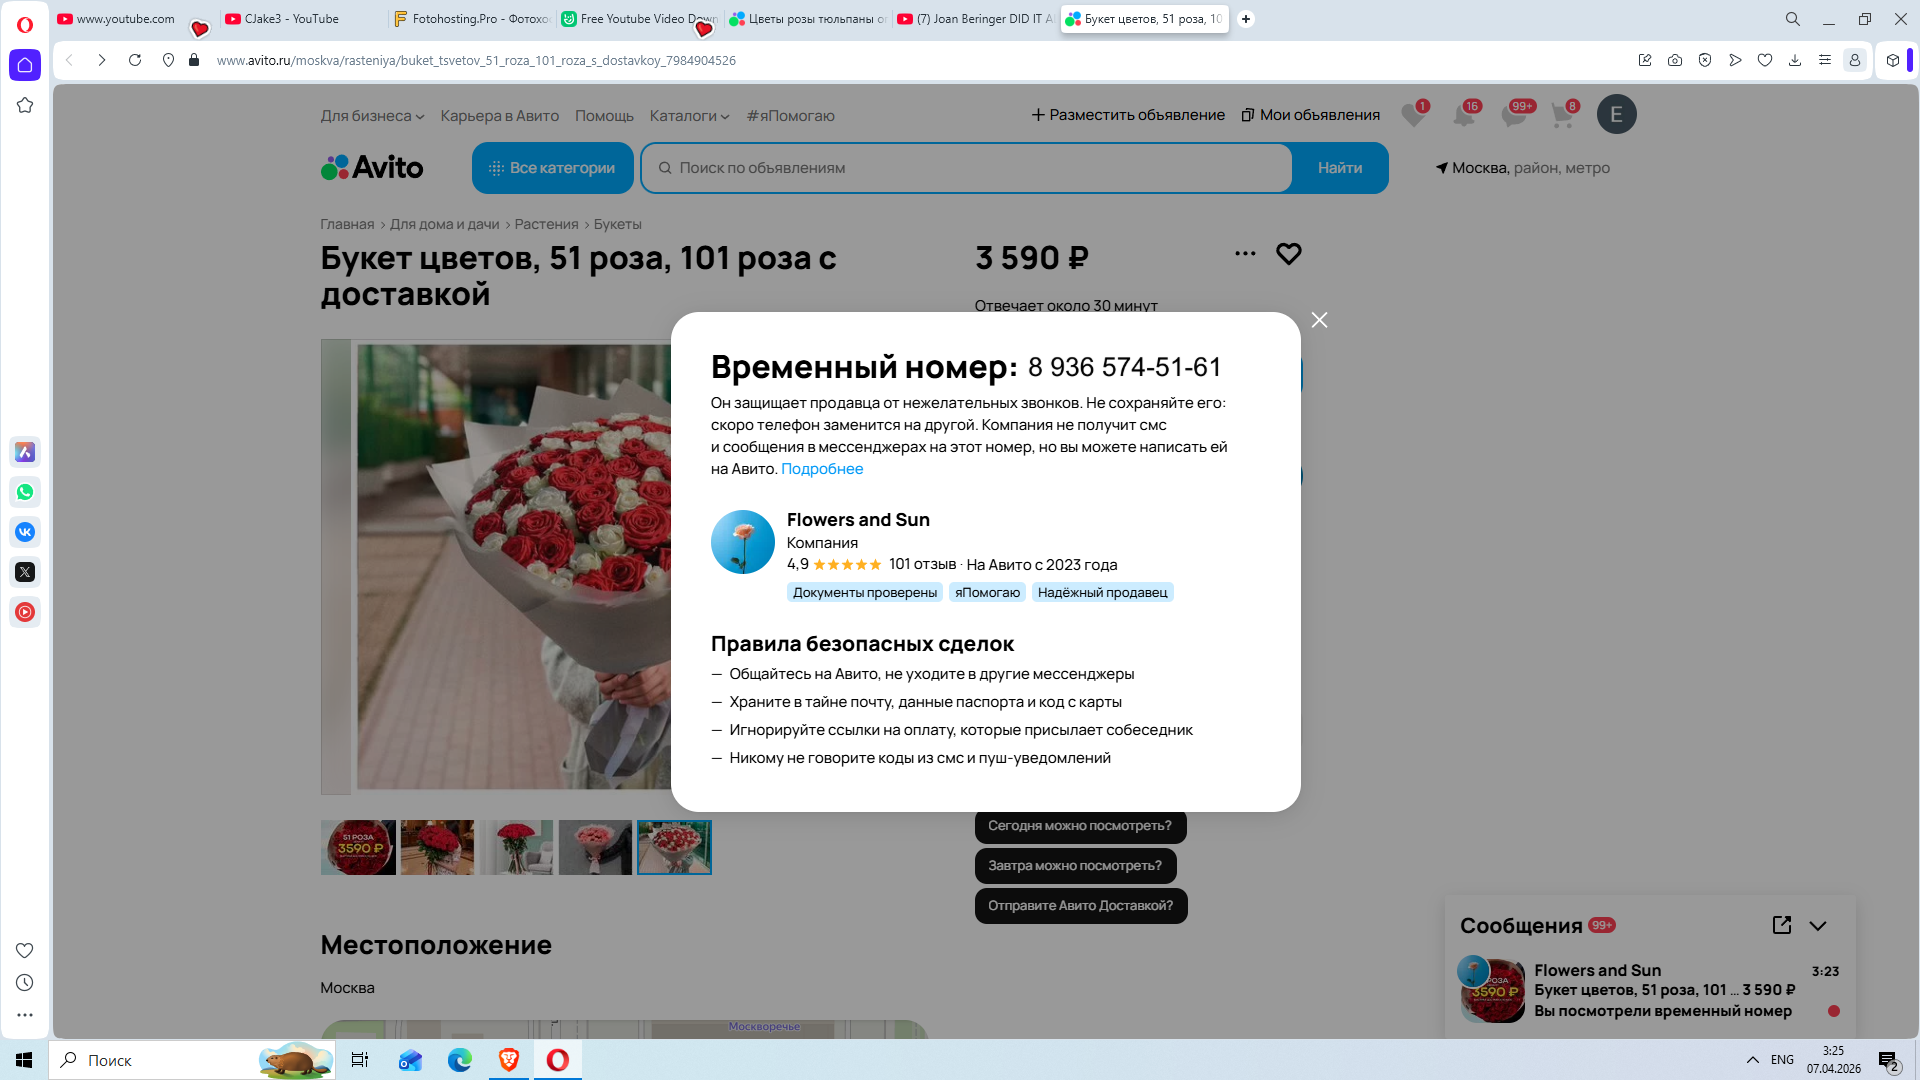The width and height of the screenshot is (1920, 1080).
Task: Open WhatsApp in Opera sidebar
Action: coord(25,492)
